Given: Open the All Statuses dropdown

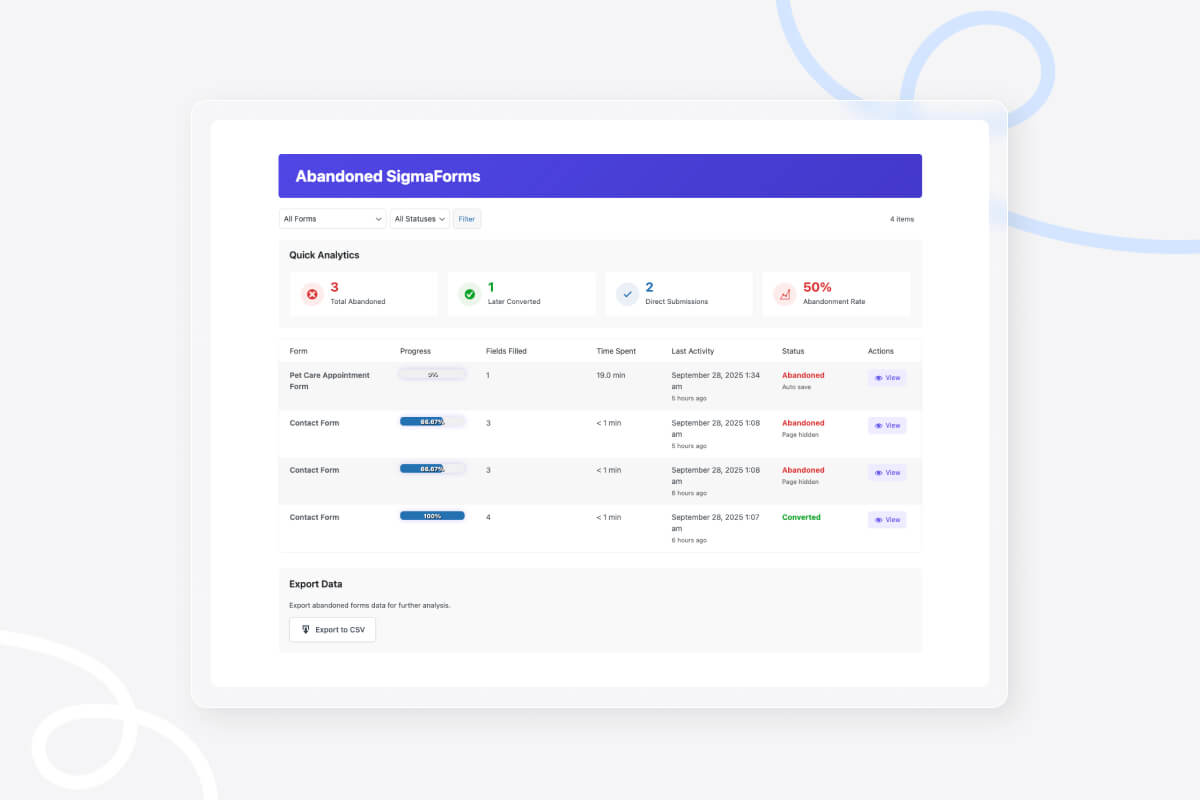Looking at the screenshot, I should click(x=420, y=219).
